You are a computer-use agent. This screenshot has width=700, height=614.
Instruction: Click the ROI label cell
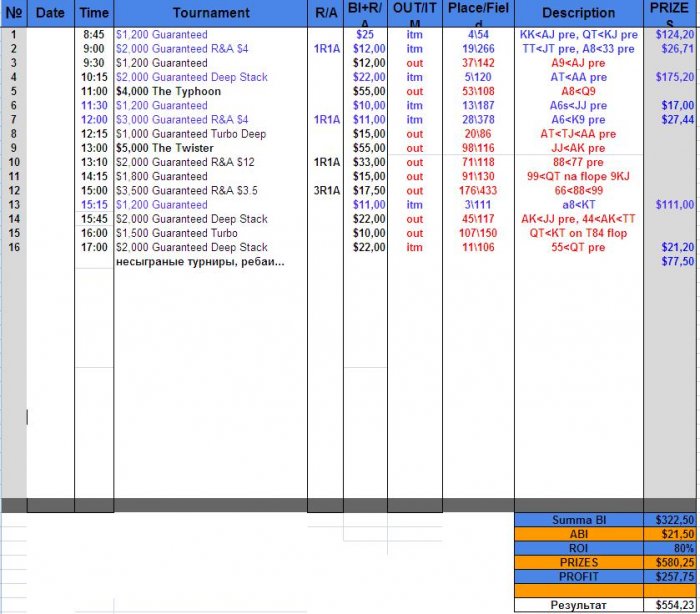pyautogui.click(x=579, y=548)
